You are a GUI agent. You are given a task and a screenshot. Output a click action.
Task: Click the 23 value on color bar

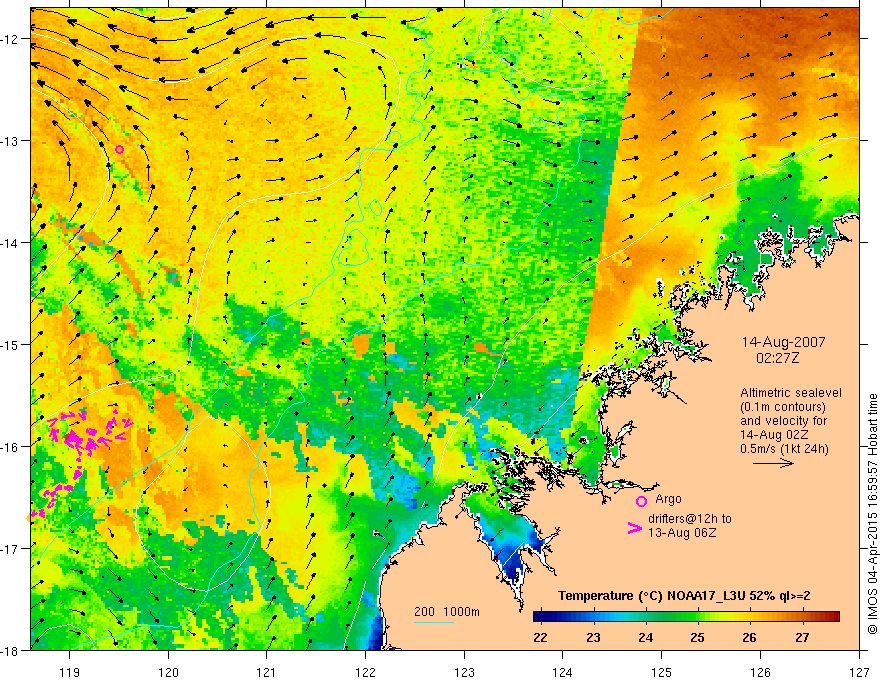(x=593, y=637)
